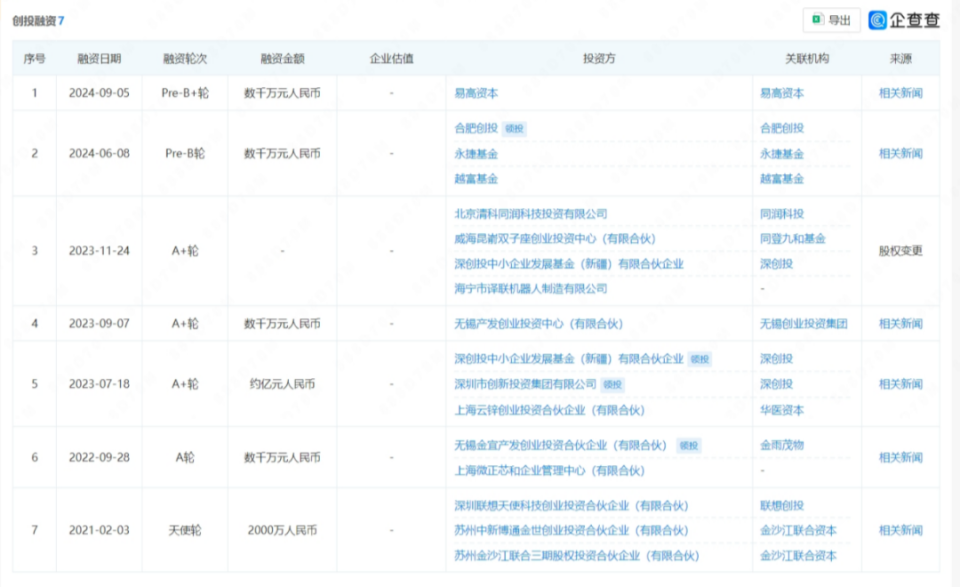Open investor 合肥创投 in the 投资方 column

(x=476, y=128)
